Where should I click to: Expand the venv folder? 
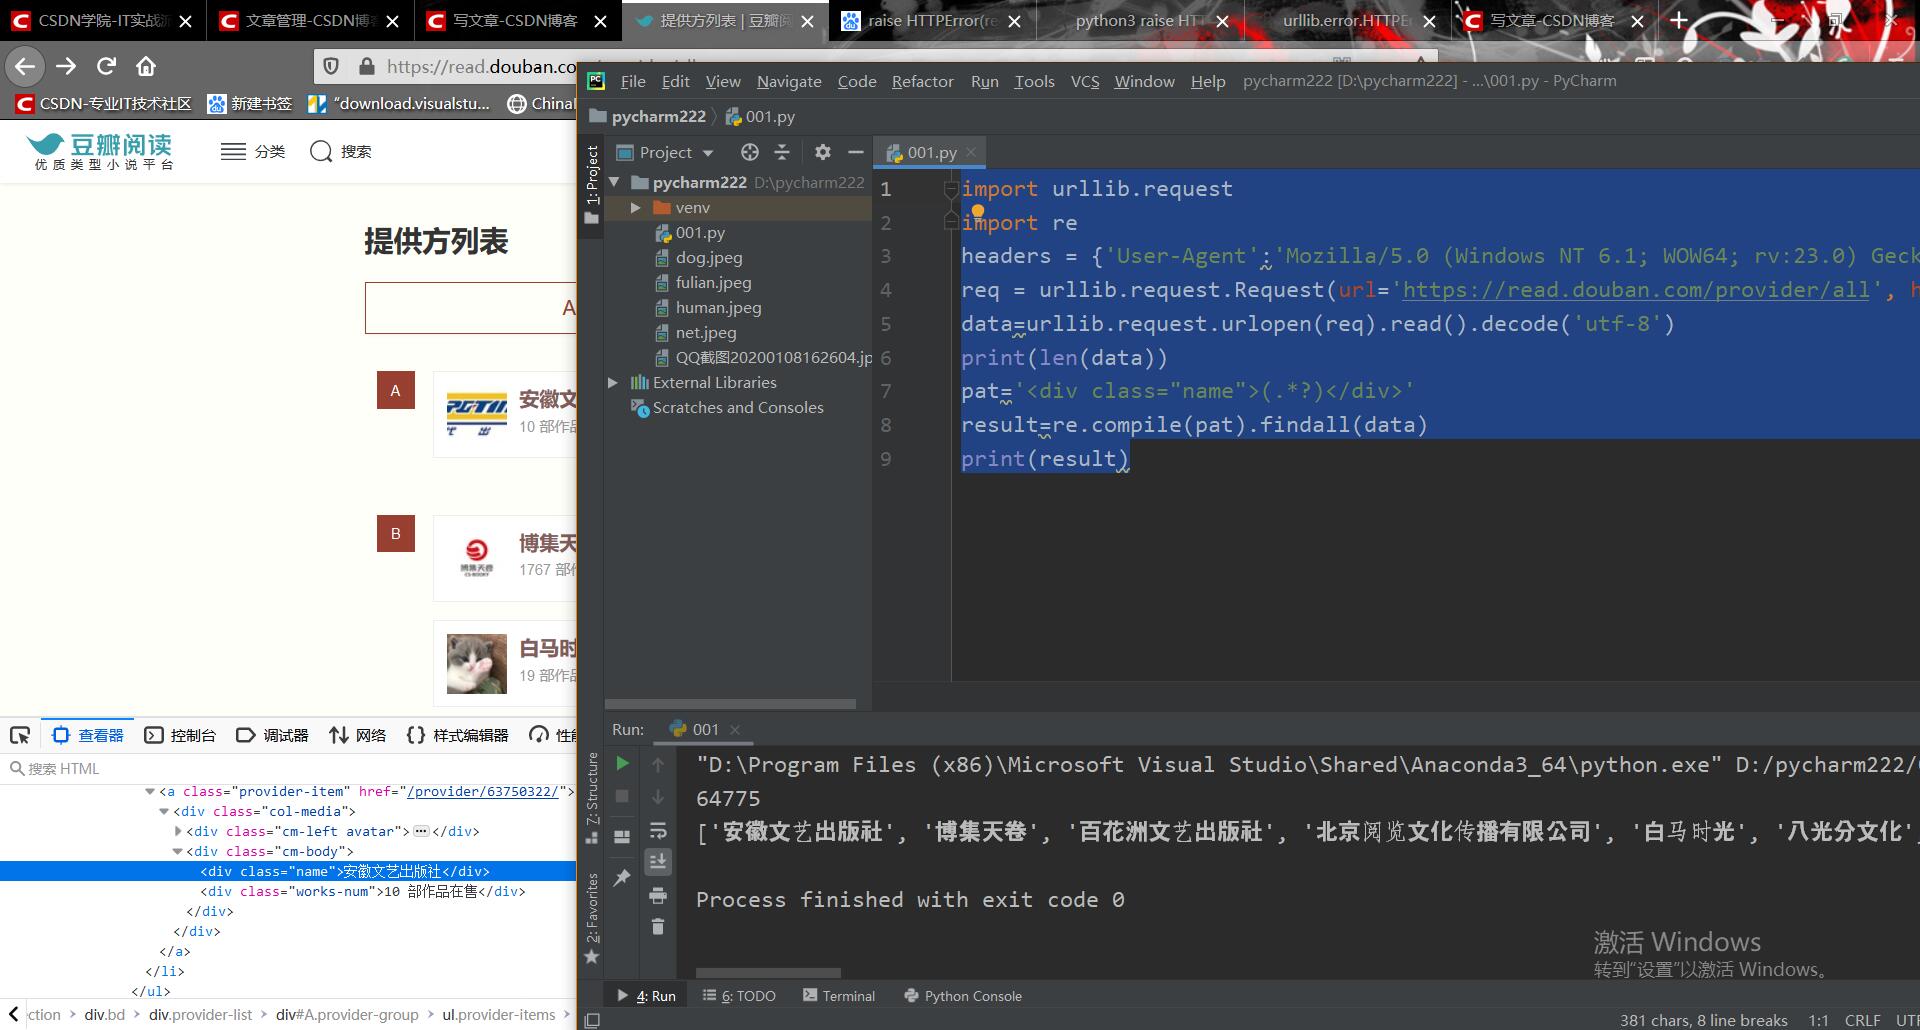tap(635, 208)
